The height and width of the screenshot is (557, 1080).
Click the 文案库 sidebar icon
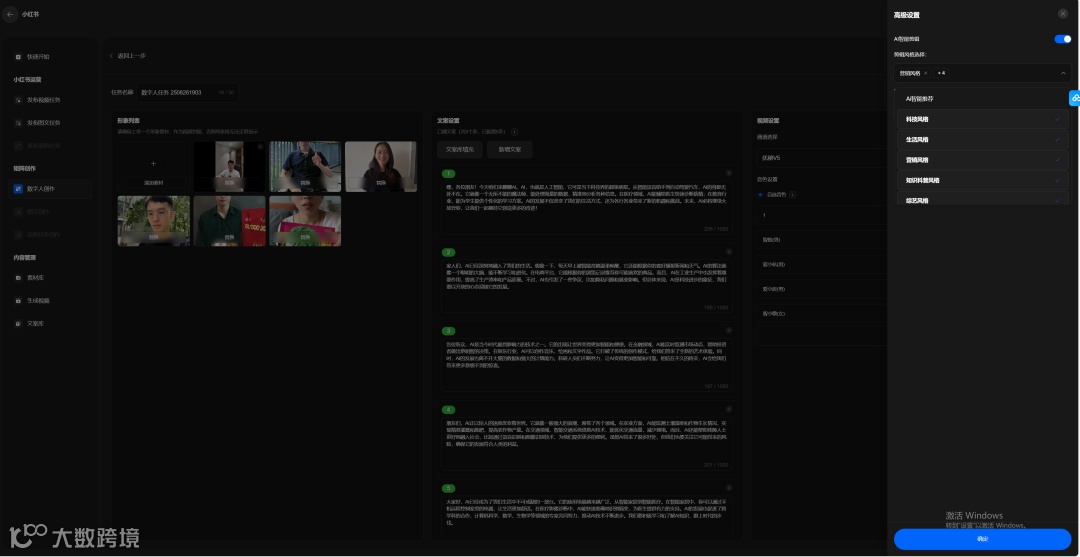point(19,323)
